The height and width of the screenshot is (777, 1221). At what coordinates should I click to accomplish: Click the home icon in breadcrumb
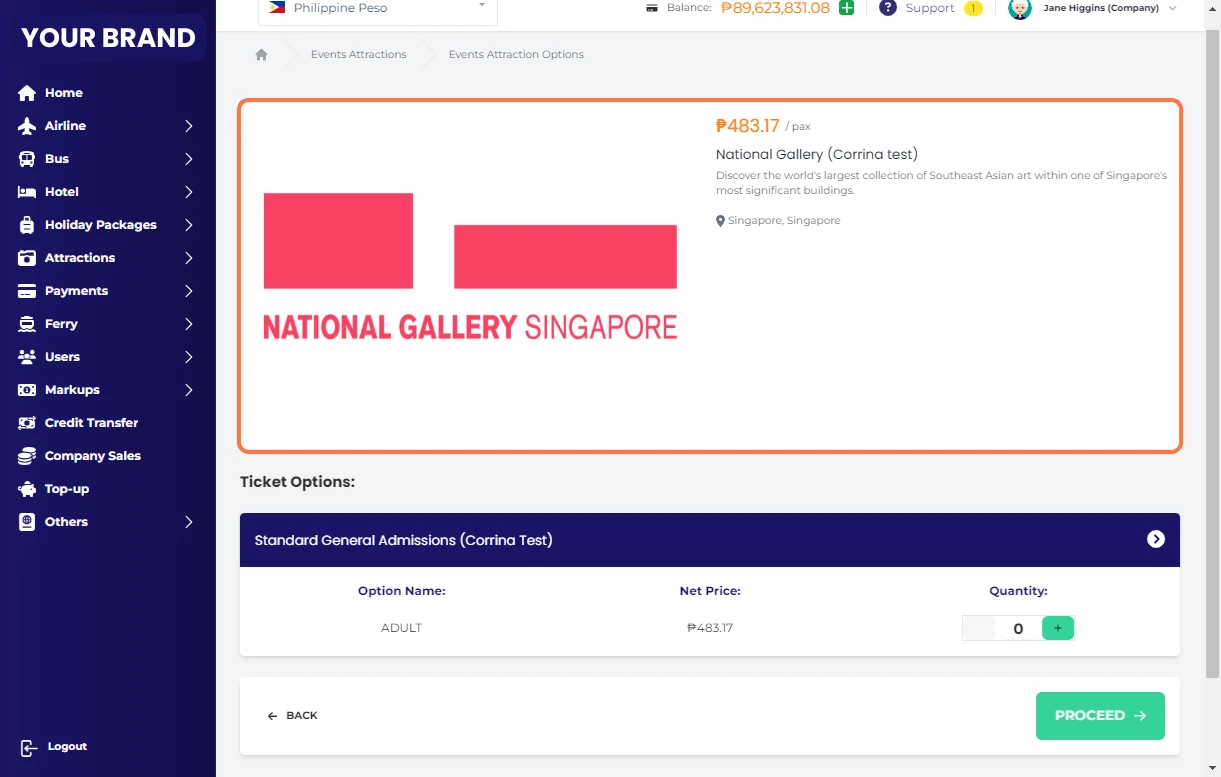click(261, 55)
